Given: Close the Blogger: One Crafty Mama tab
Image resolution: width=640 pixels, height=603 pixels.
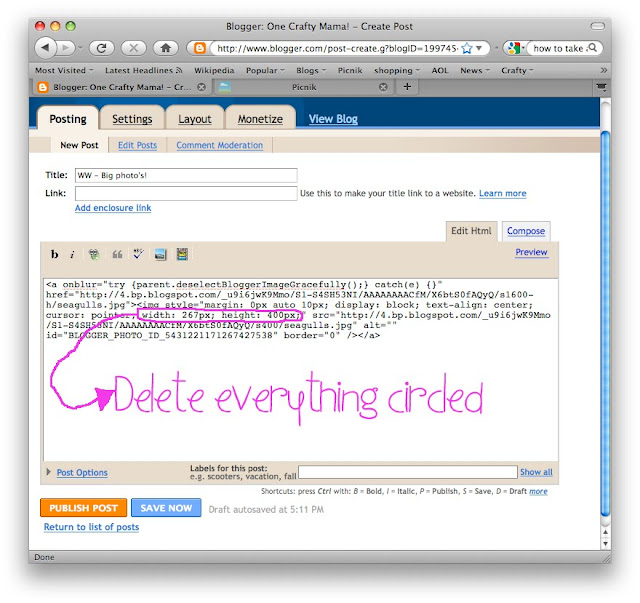Looking at the screenshot, I should [x=201, y=87].
